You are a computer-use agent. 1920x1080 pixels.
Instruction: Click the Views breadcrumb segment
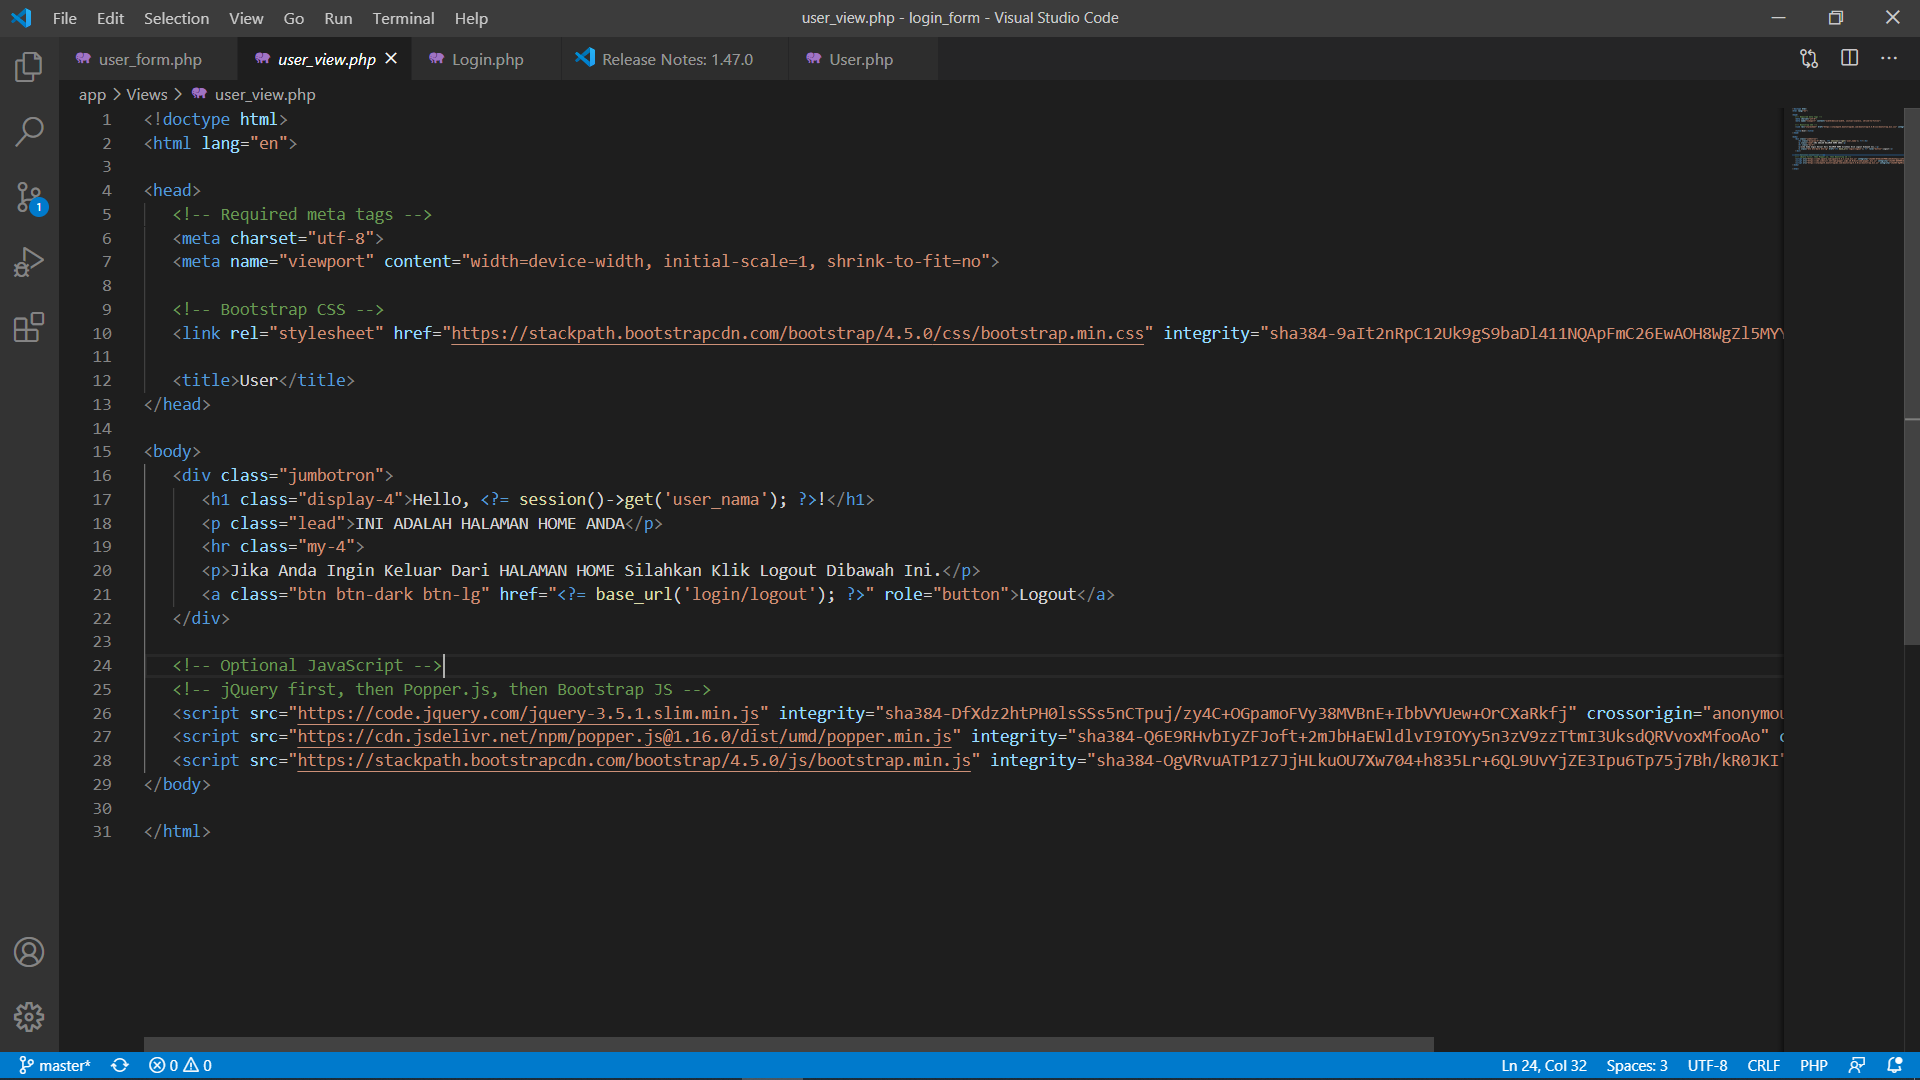pyautogui.click(x=147, y=94)
